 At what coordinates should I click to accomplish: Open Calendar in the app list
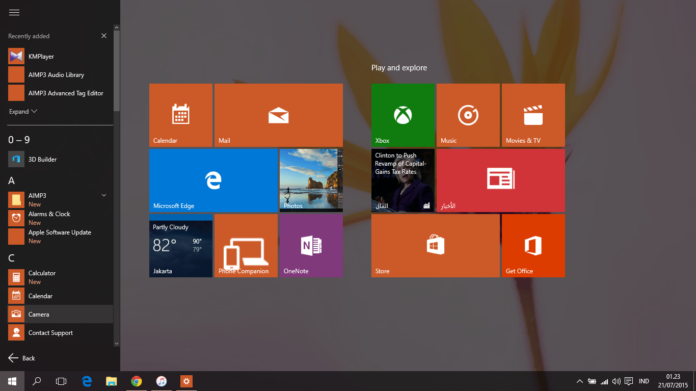tap(60, 296)
